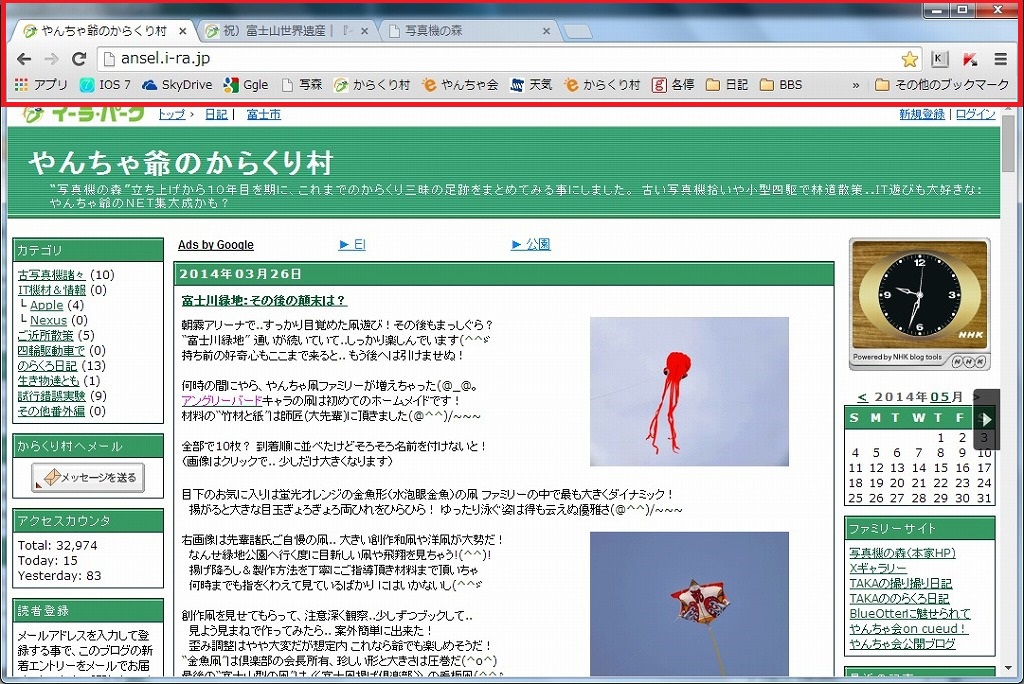Switch to the やんちゃ爺のからくり村 tab
The height and width of the screenshot is (684, 1024).
(x=104, y=31)
